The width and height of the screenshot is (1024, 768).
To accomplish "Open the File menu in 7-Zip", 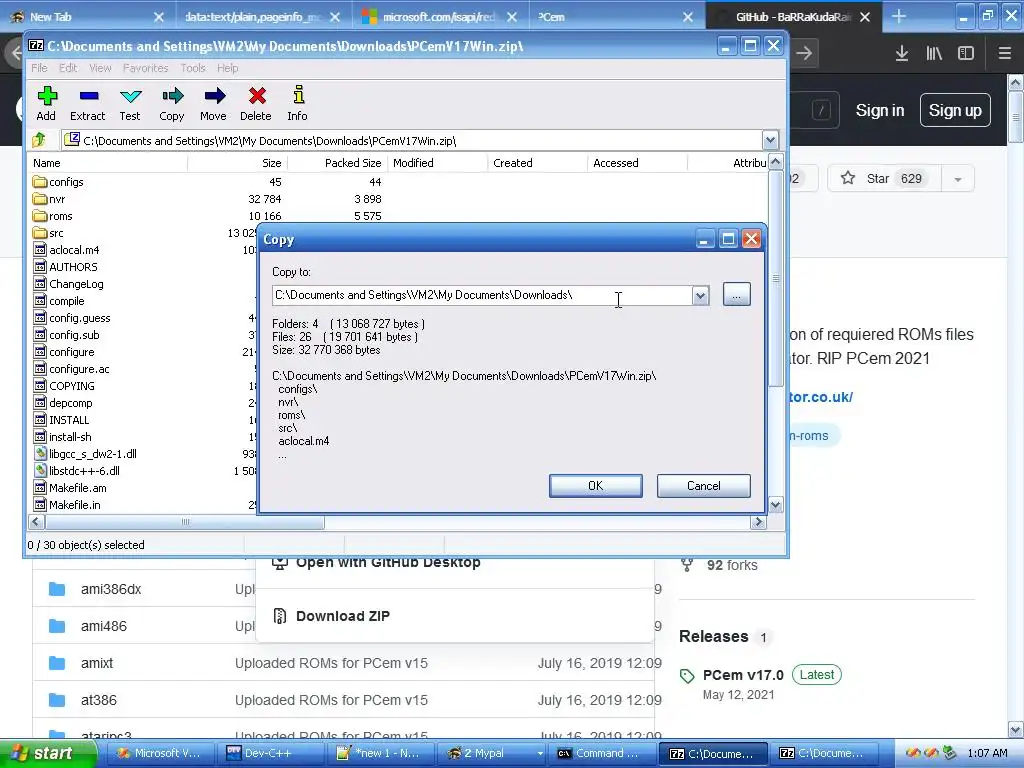I will coord(39,68).
